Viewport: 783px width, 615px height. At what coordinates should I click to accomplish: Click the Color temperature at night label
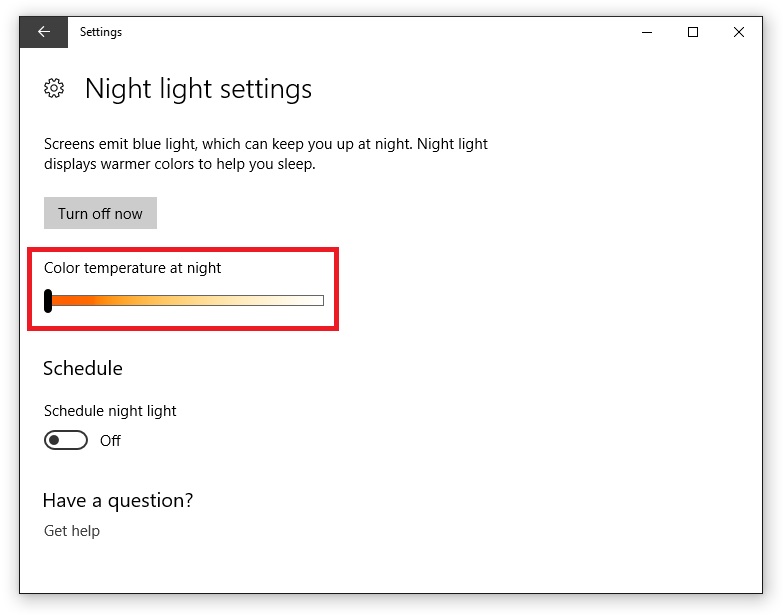pyautogui.click(x=132, y=268)
